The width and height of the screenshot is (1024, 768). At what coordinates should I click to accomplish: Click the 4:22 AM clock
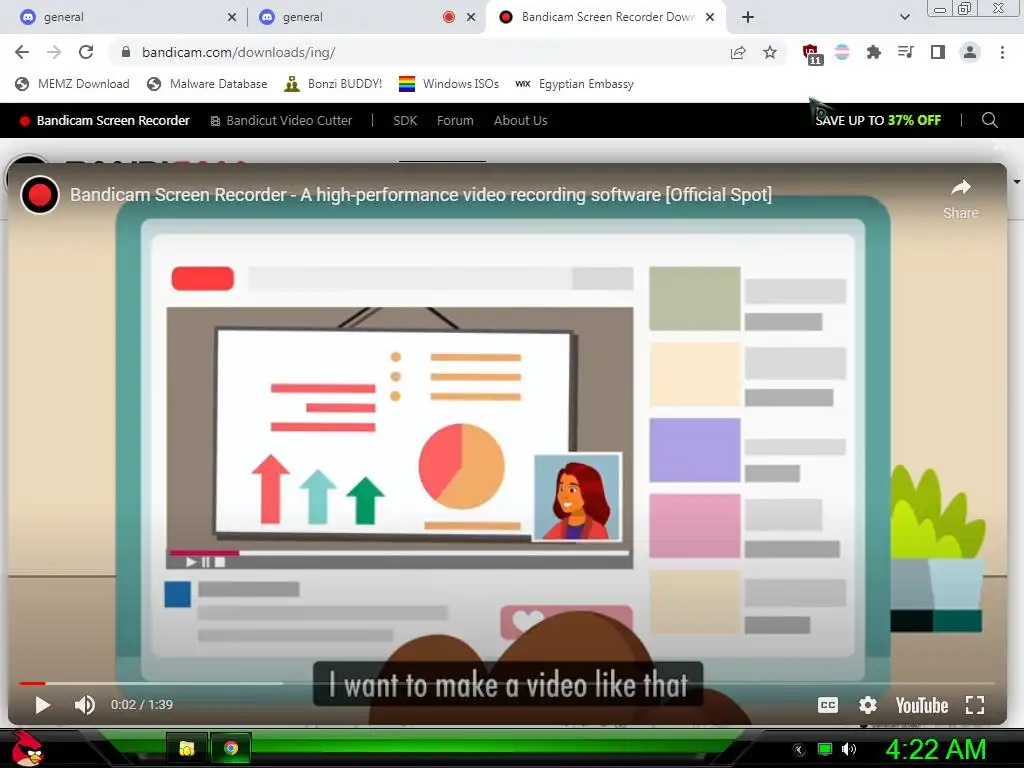pyautogui.click(x=936, y=750)
